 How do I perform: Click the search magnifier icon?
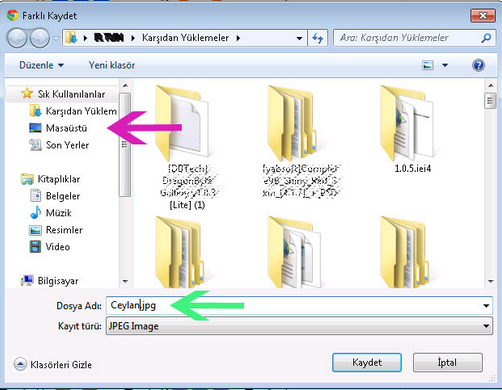[486, 38]
